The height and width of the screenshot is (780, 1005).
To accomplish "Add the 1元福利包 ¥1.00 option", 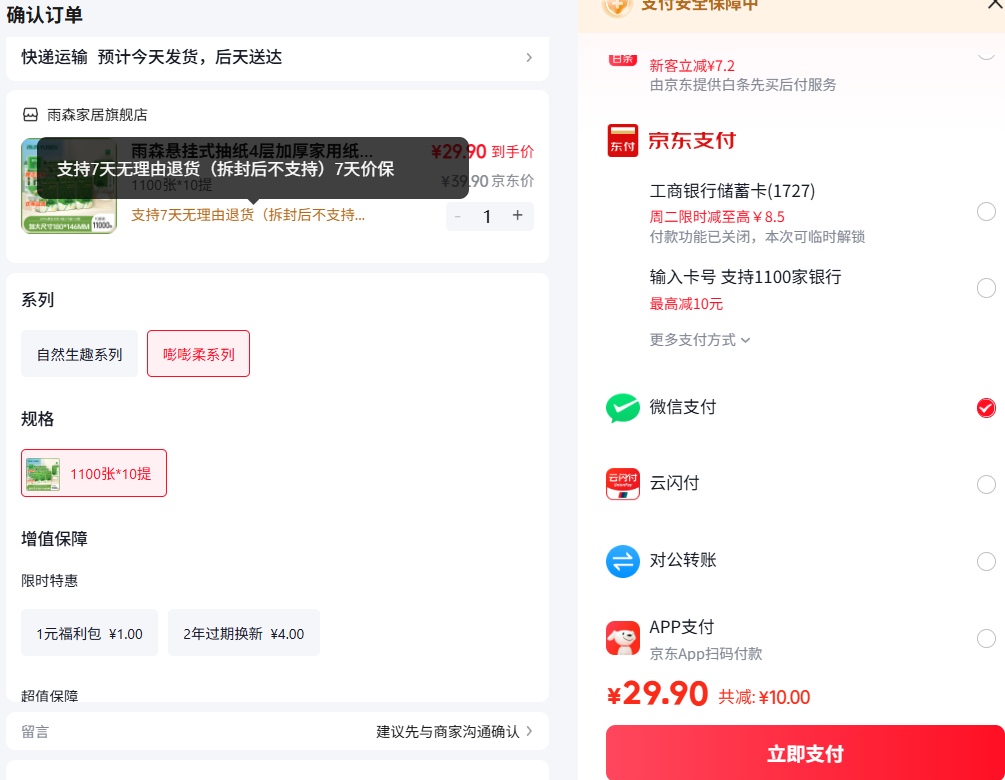I will click(x=89, y=633).
